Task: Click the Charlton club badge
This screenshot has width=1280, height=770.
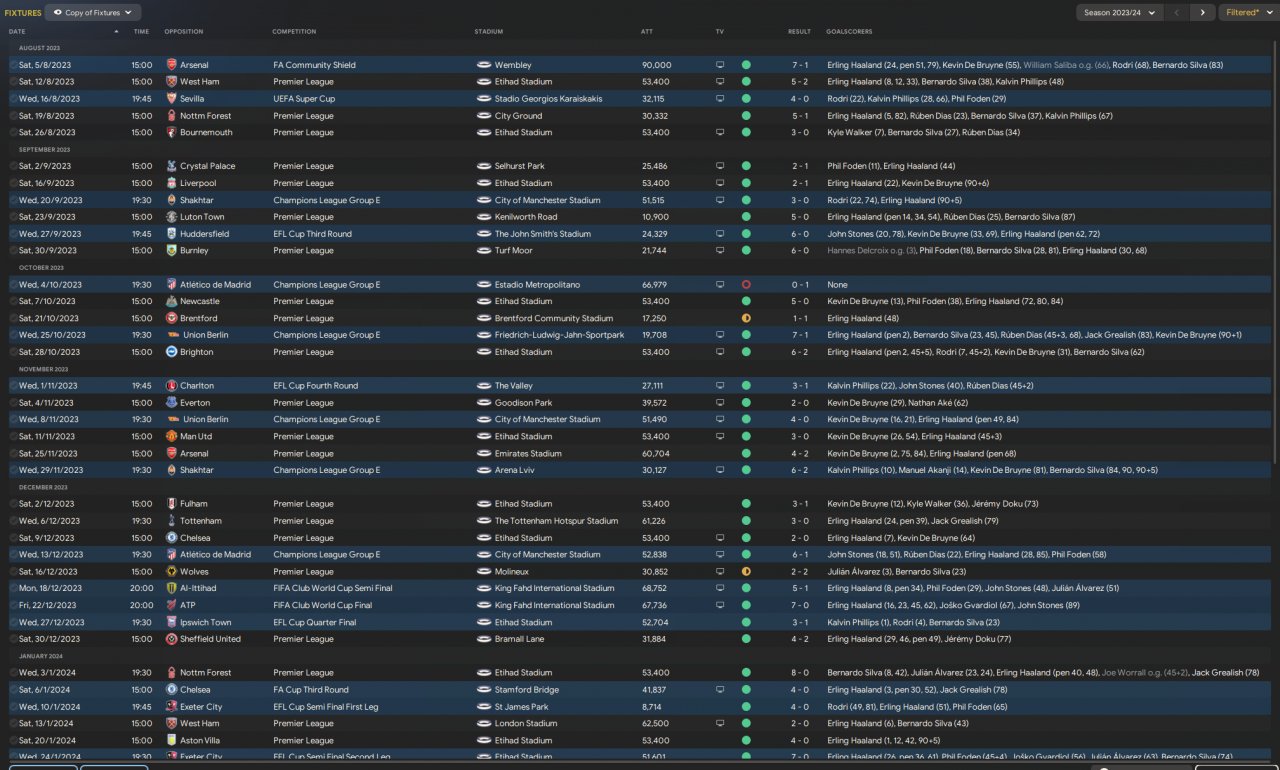Action: [x=171, y=386]
